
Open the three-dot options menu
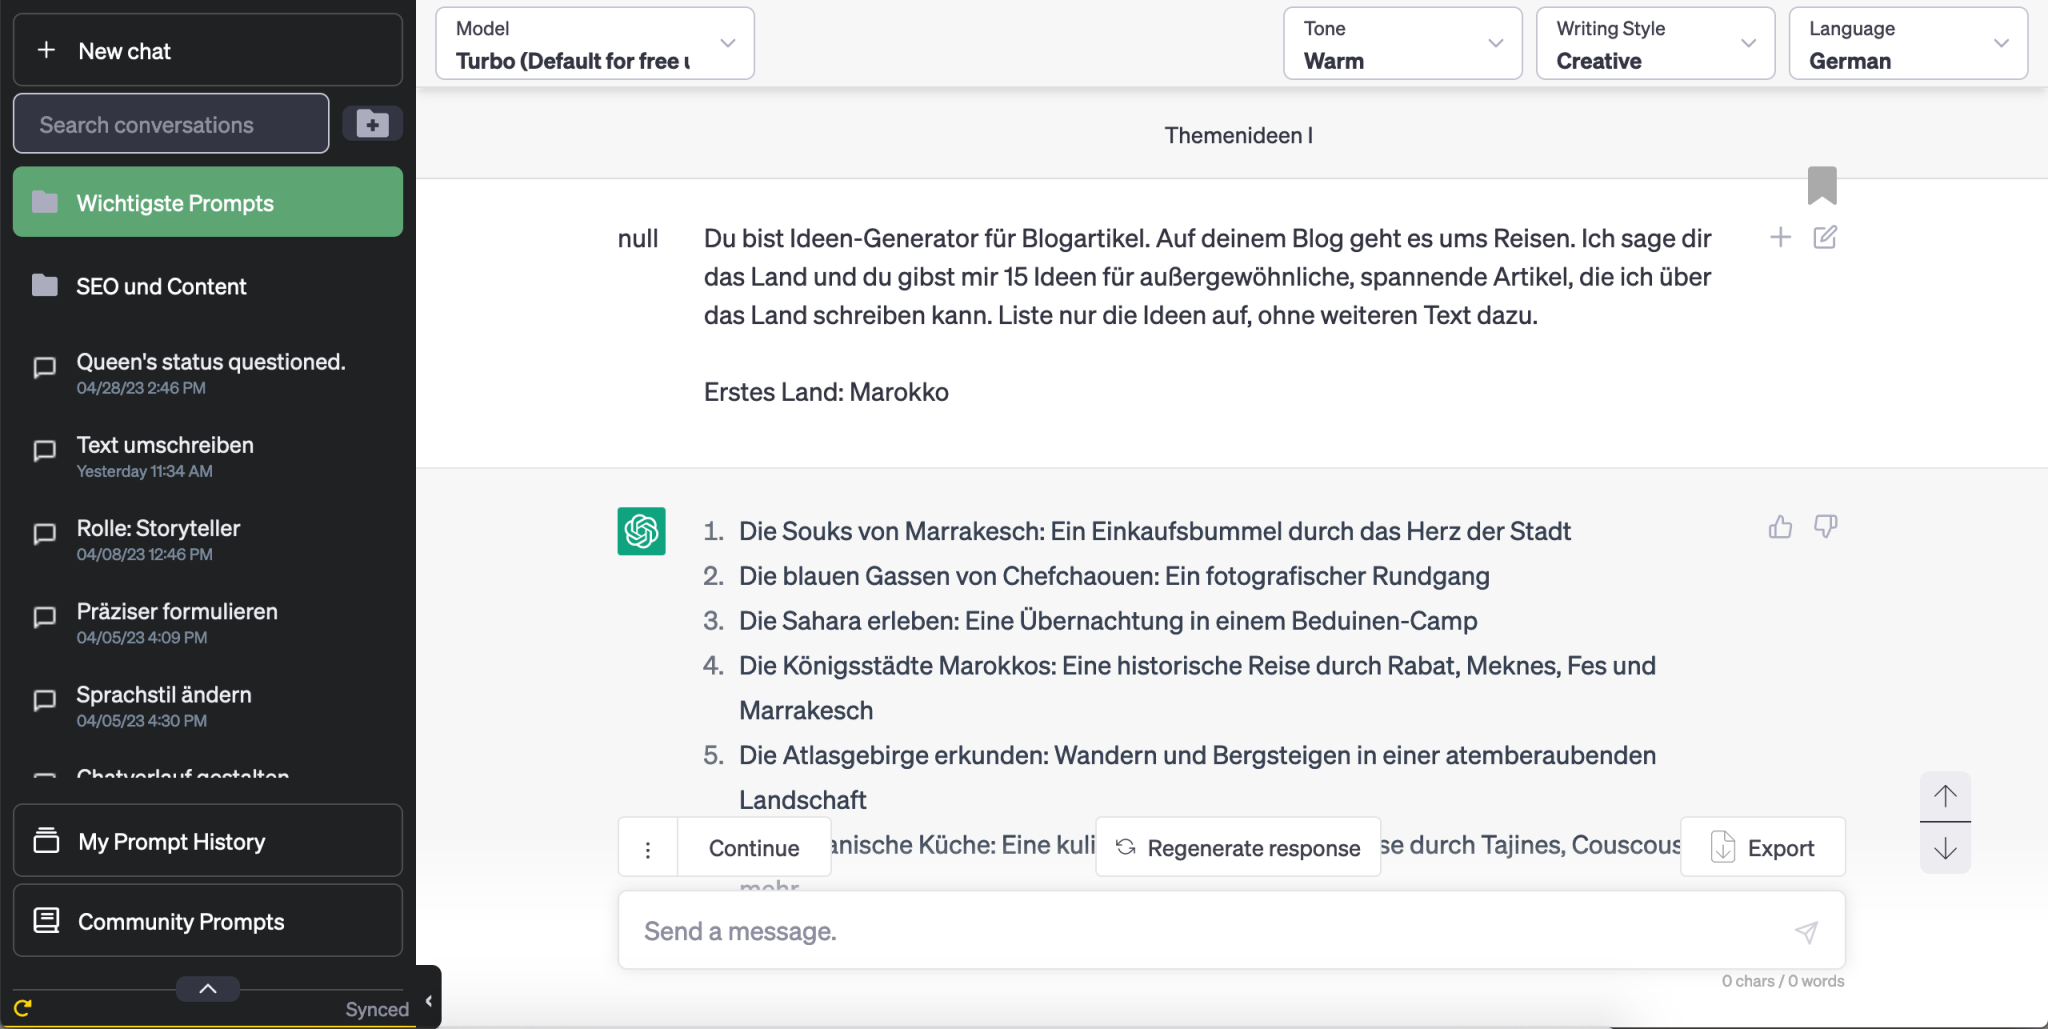tap(648, 847)
